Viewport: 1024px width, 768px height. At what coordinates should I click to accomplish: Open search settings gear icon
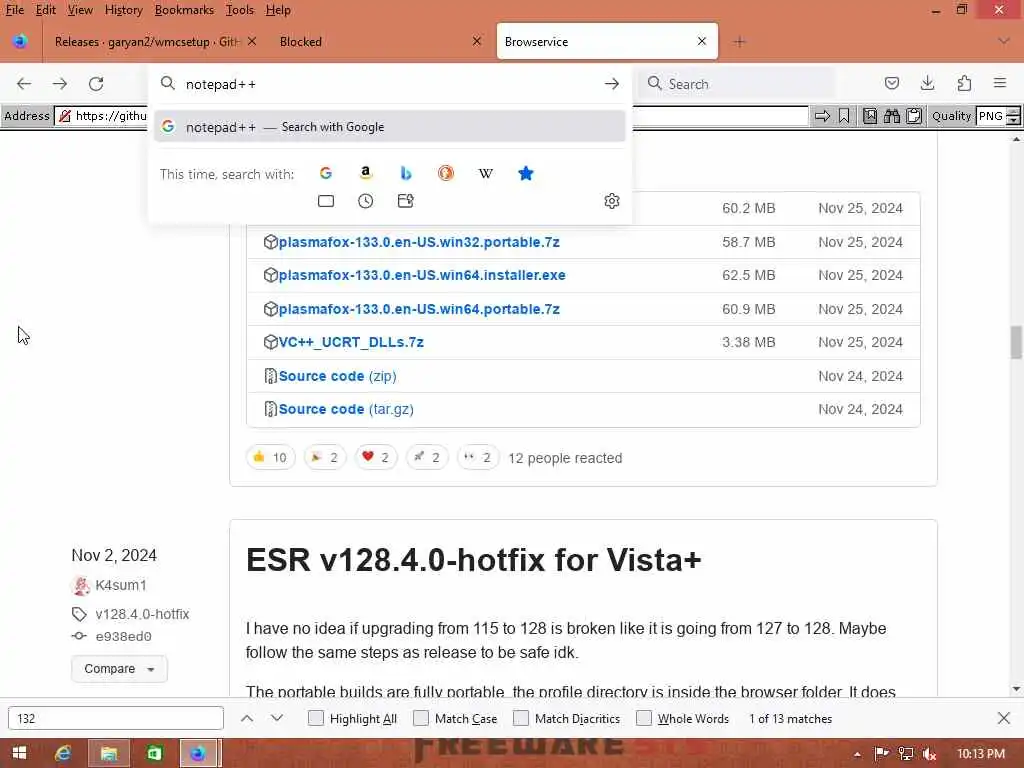tap(612, 201)
